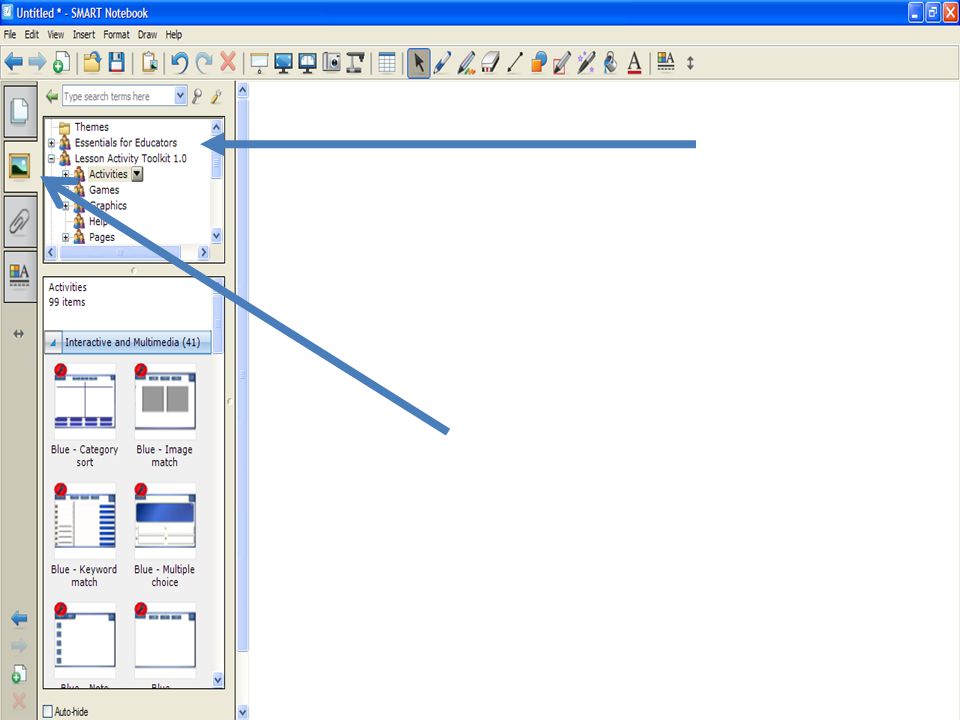The height and width of the screenshot is (720, 960).
Task: Expand the Activities tree node
Action: click(66, 174)
